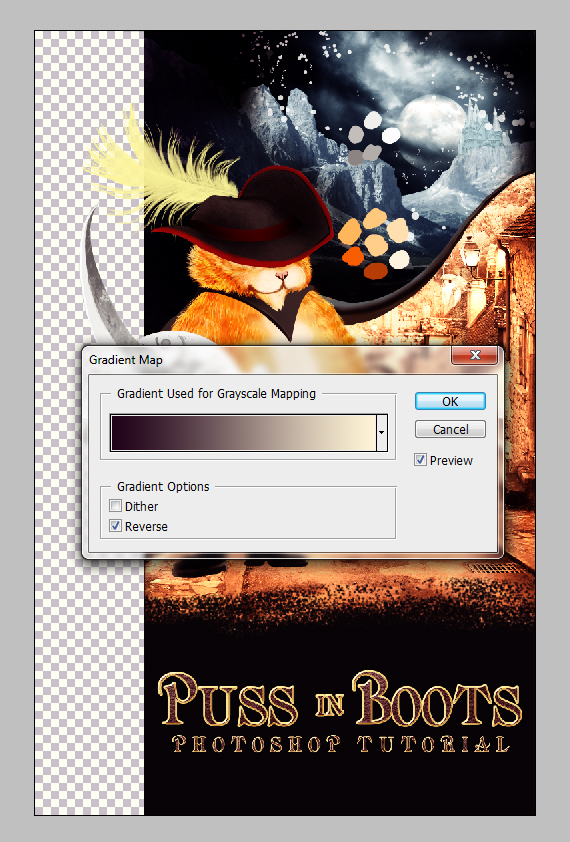Confirm Gradient Map with OK button
Viewport: 570px width, 842px height.
pyautogui.click(x=450, y=401)
